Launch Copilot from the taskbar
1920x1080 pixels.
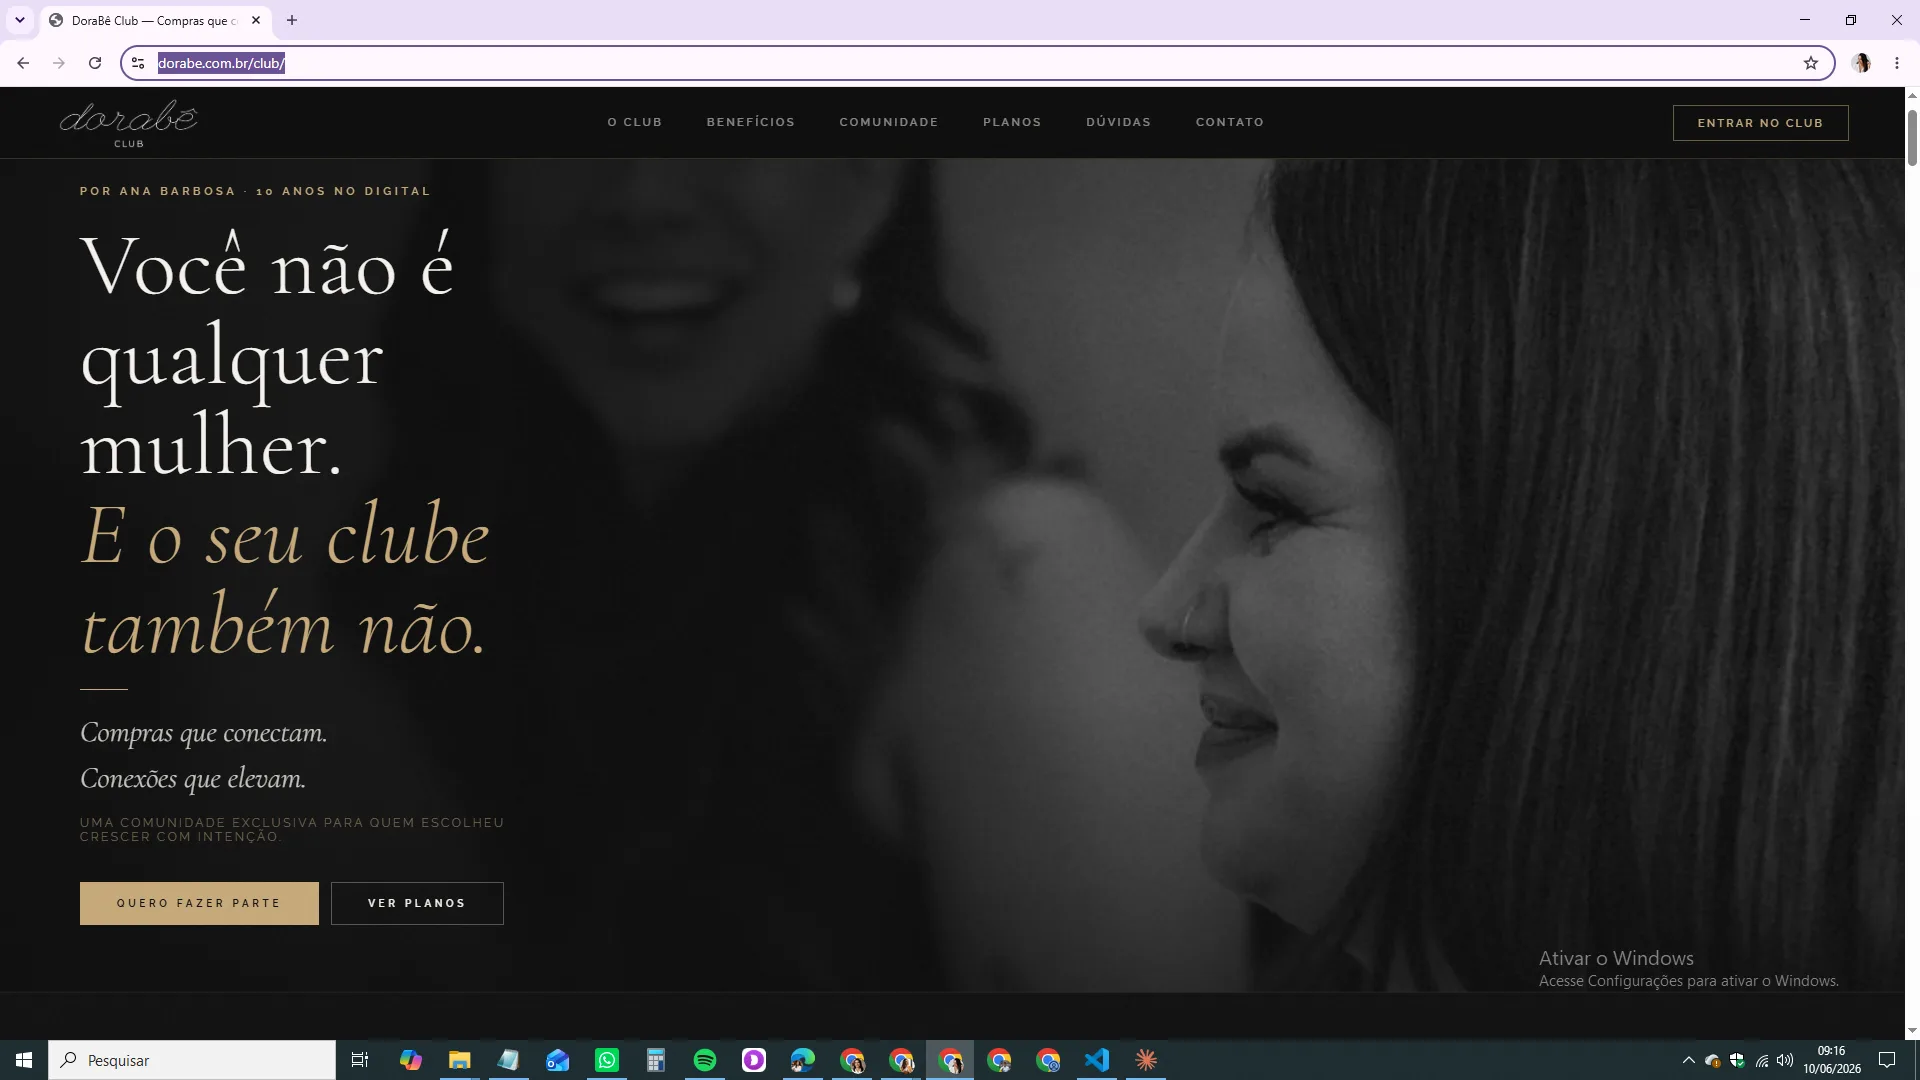[410, 1060]
